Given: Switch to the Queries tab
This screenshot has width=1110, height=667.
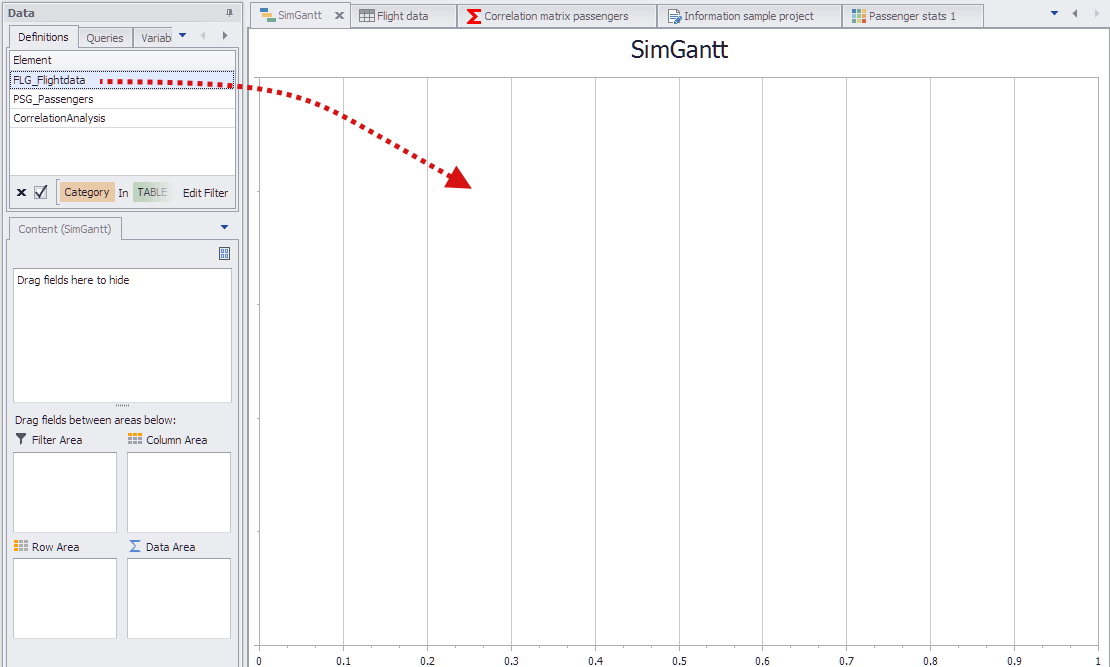Looking at the screenshot, I should tap(104, 37).
